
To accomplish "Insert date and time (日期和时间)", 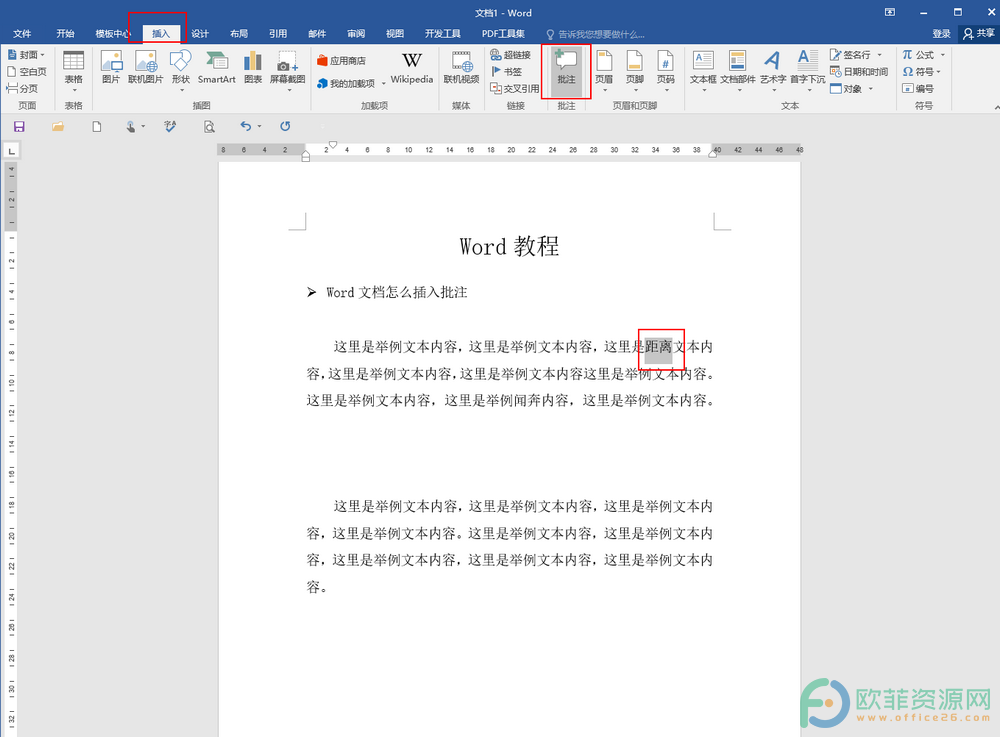I will coord(859,71).
